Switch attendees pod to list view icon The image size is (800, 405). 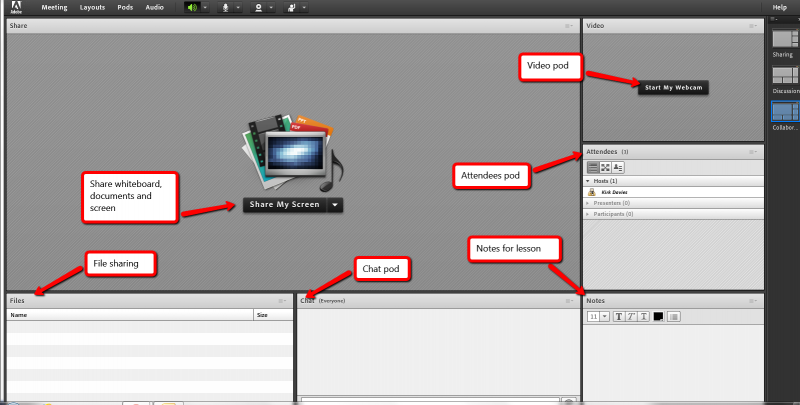click(592, 167)
